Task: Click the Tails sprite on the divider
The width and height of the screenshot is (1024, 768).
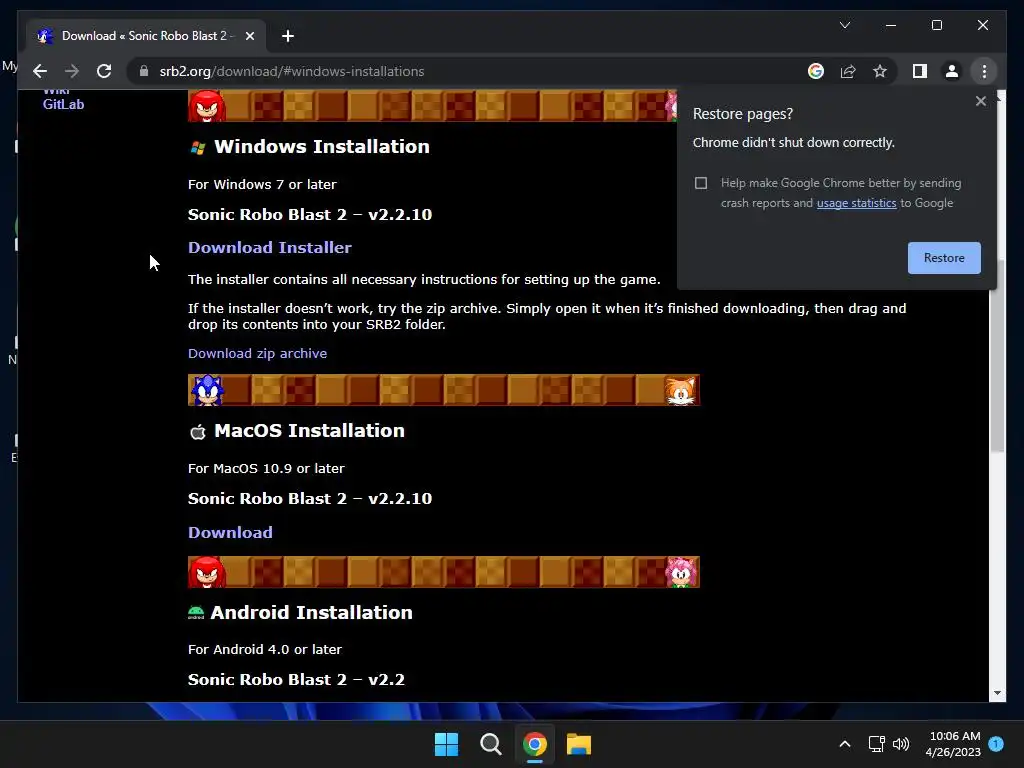Action: pos(680,390)
